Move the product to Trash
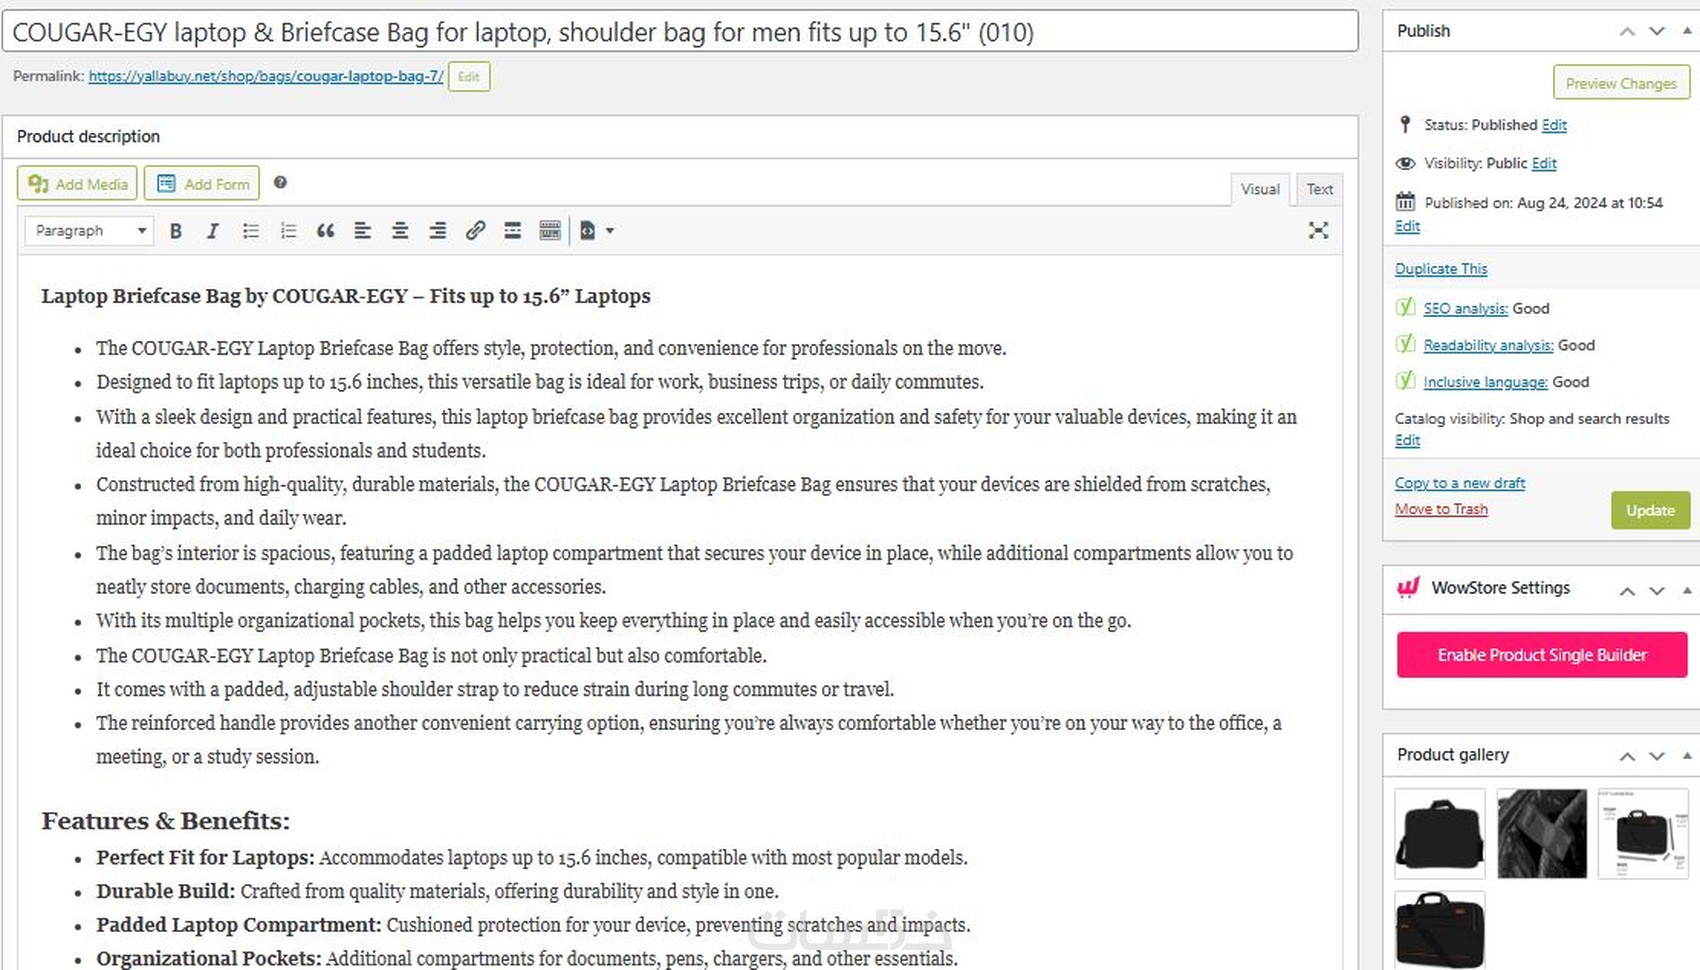 pos(1441,509)
